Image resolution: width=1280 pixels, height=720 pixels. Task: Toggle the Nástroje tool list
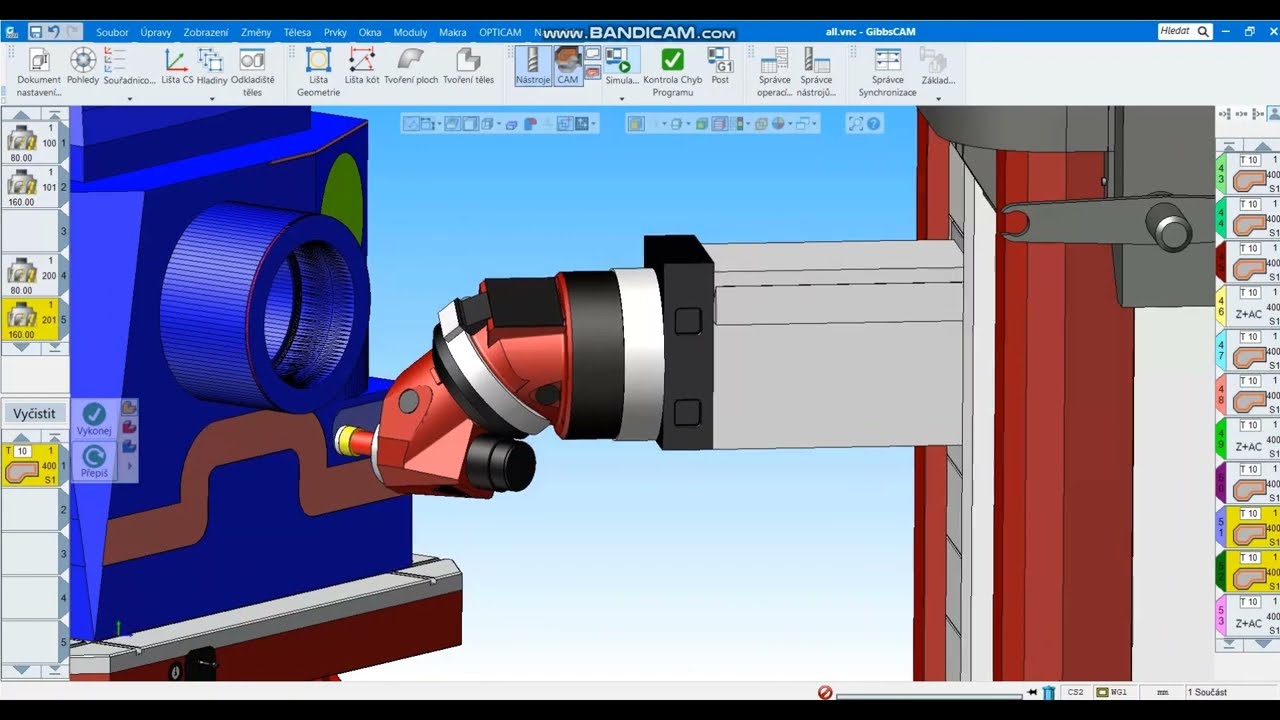pyautogui.click(x=533, y=66)
